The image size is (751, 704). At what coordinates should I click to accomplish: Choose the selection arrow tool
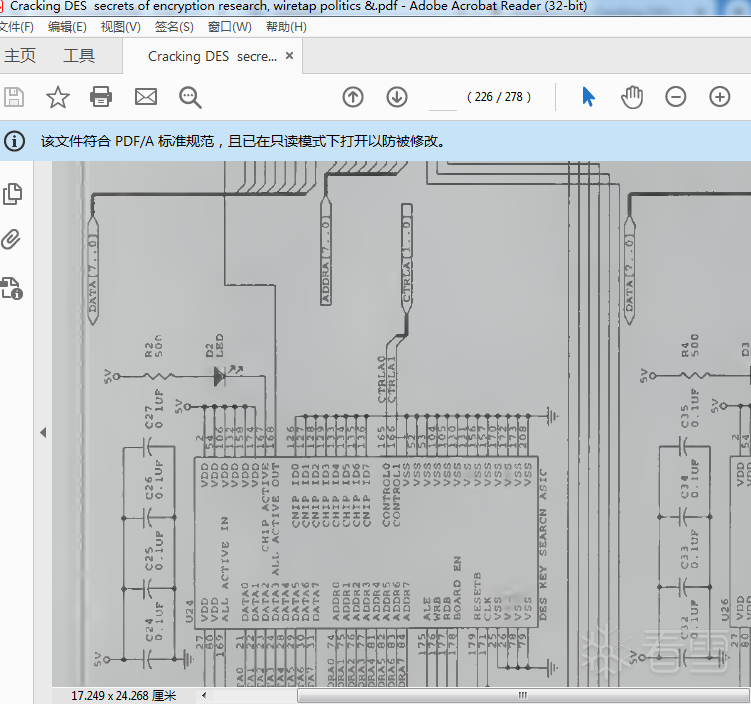(x=588, y=97)
